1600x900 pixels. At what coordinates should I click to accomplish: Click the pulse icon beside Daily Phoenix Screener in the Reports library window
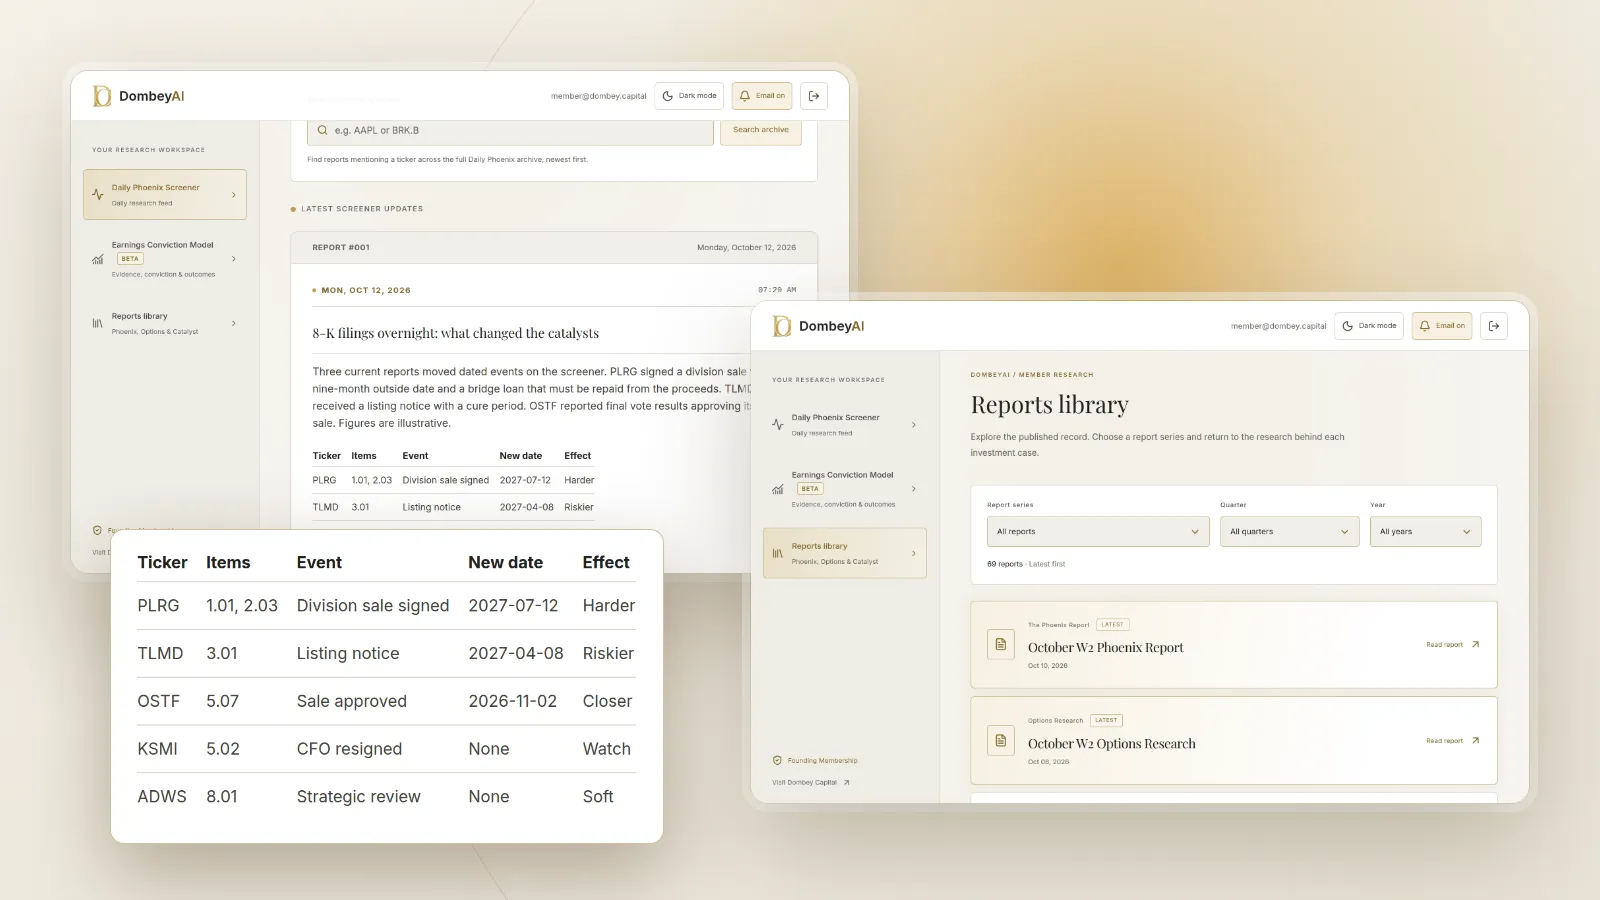coord(777,425)
